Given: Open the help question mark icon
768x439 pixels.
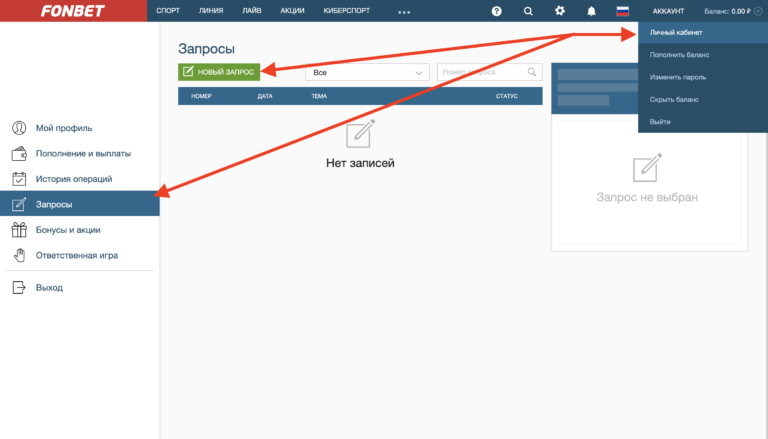Looking at the screenshot, I should (x=497, y=11).
